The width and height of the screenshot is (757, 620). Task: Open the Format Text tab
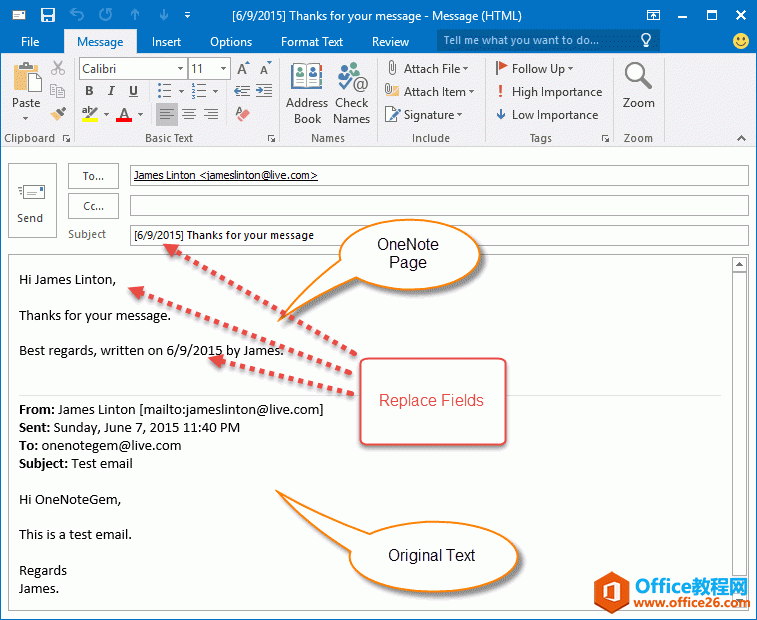[311, 42]
